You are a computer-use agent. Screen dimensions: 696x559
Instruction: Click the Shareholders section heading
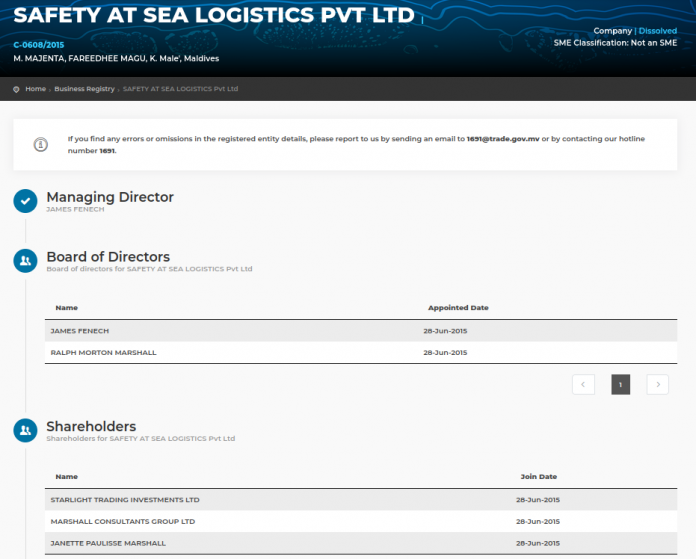click(91, 426)
